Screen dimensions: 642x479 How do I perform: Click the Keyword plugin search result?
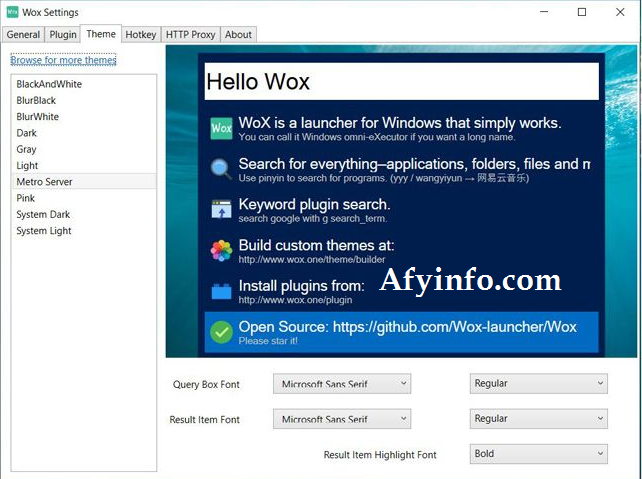tap(401, 209)
